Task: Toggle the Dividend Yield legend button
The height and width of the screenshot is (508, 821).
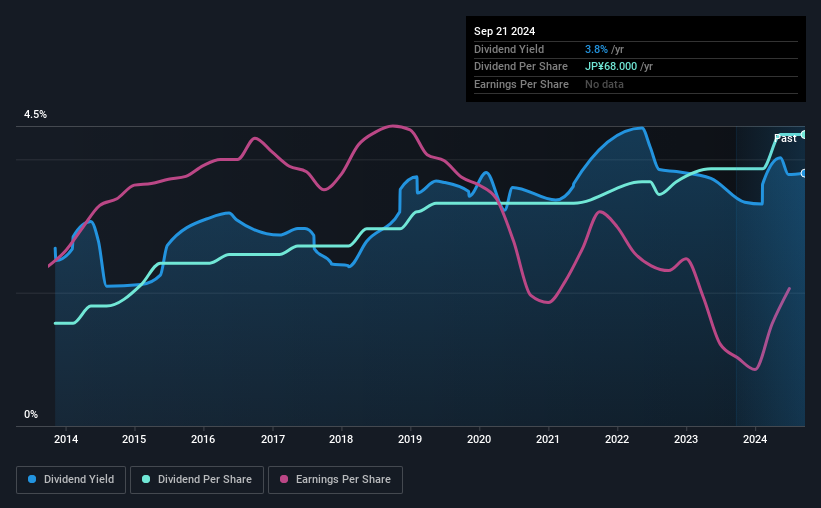Action: 71,480
